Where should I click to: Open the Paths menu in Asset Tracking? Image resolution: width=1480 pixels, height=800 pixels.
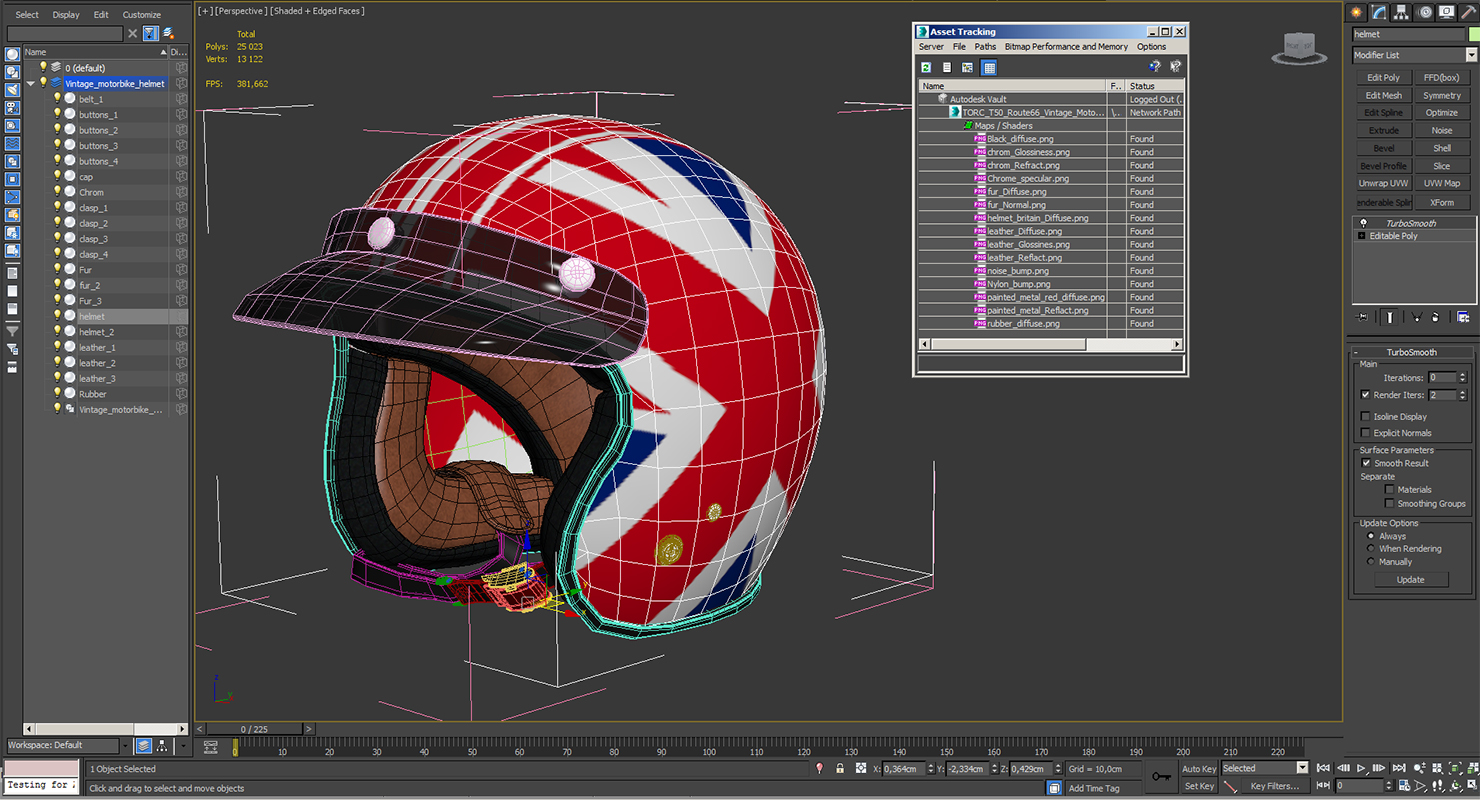(985, 47)
